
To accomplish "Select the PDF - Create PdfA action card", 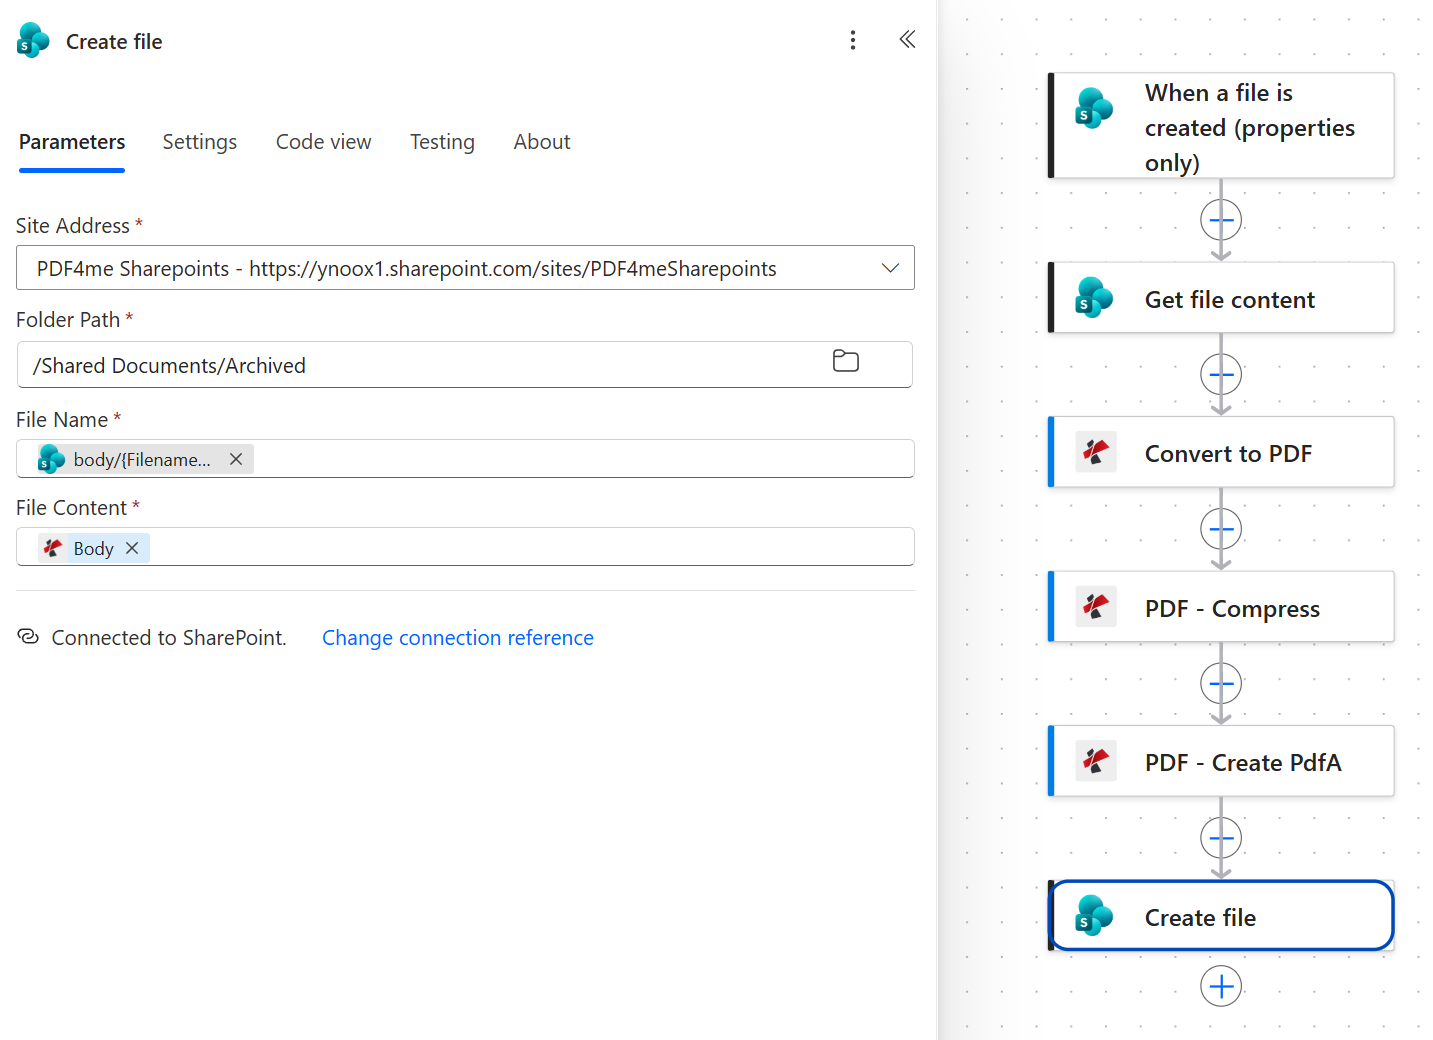I will point(1221,761).
